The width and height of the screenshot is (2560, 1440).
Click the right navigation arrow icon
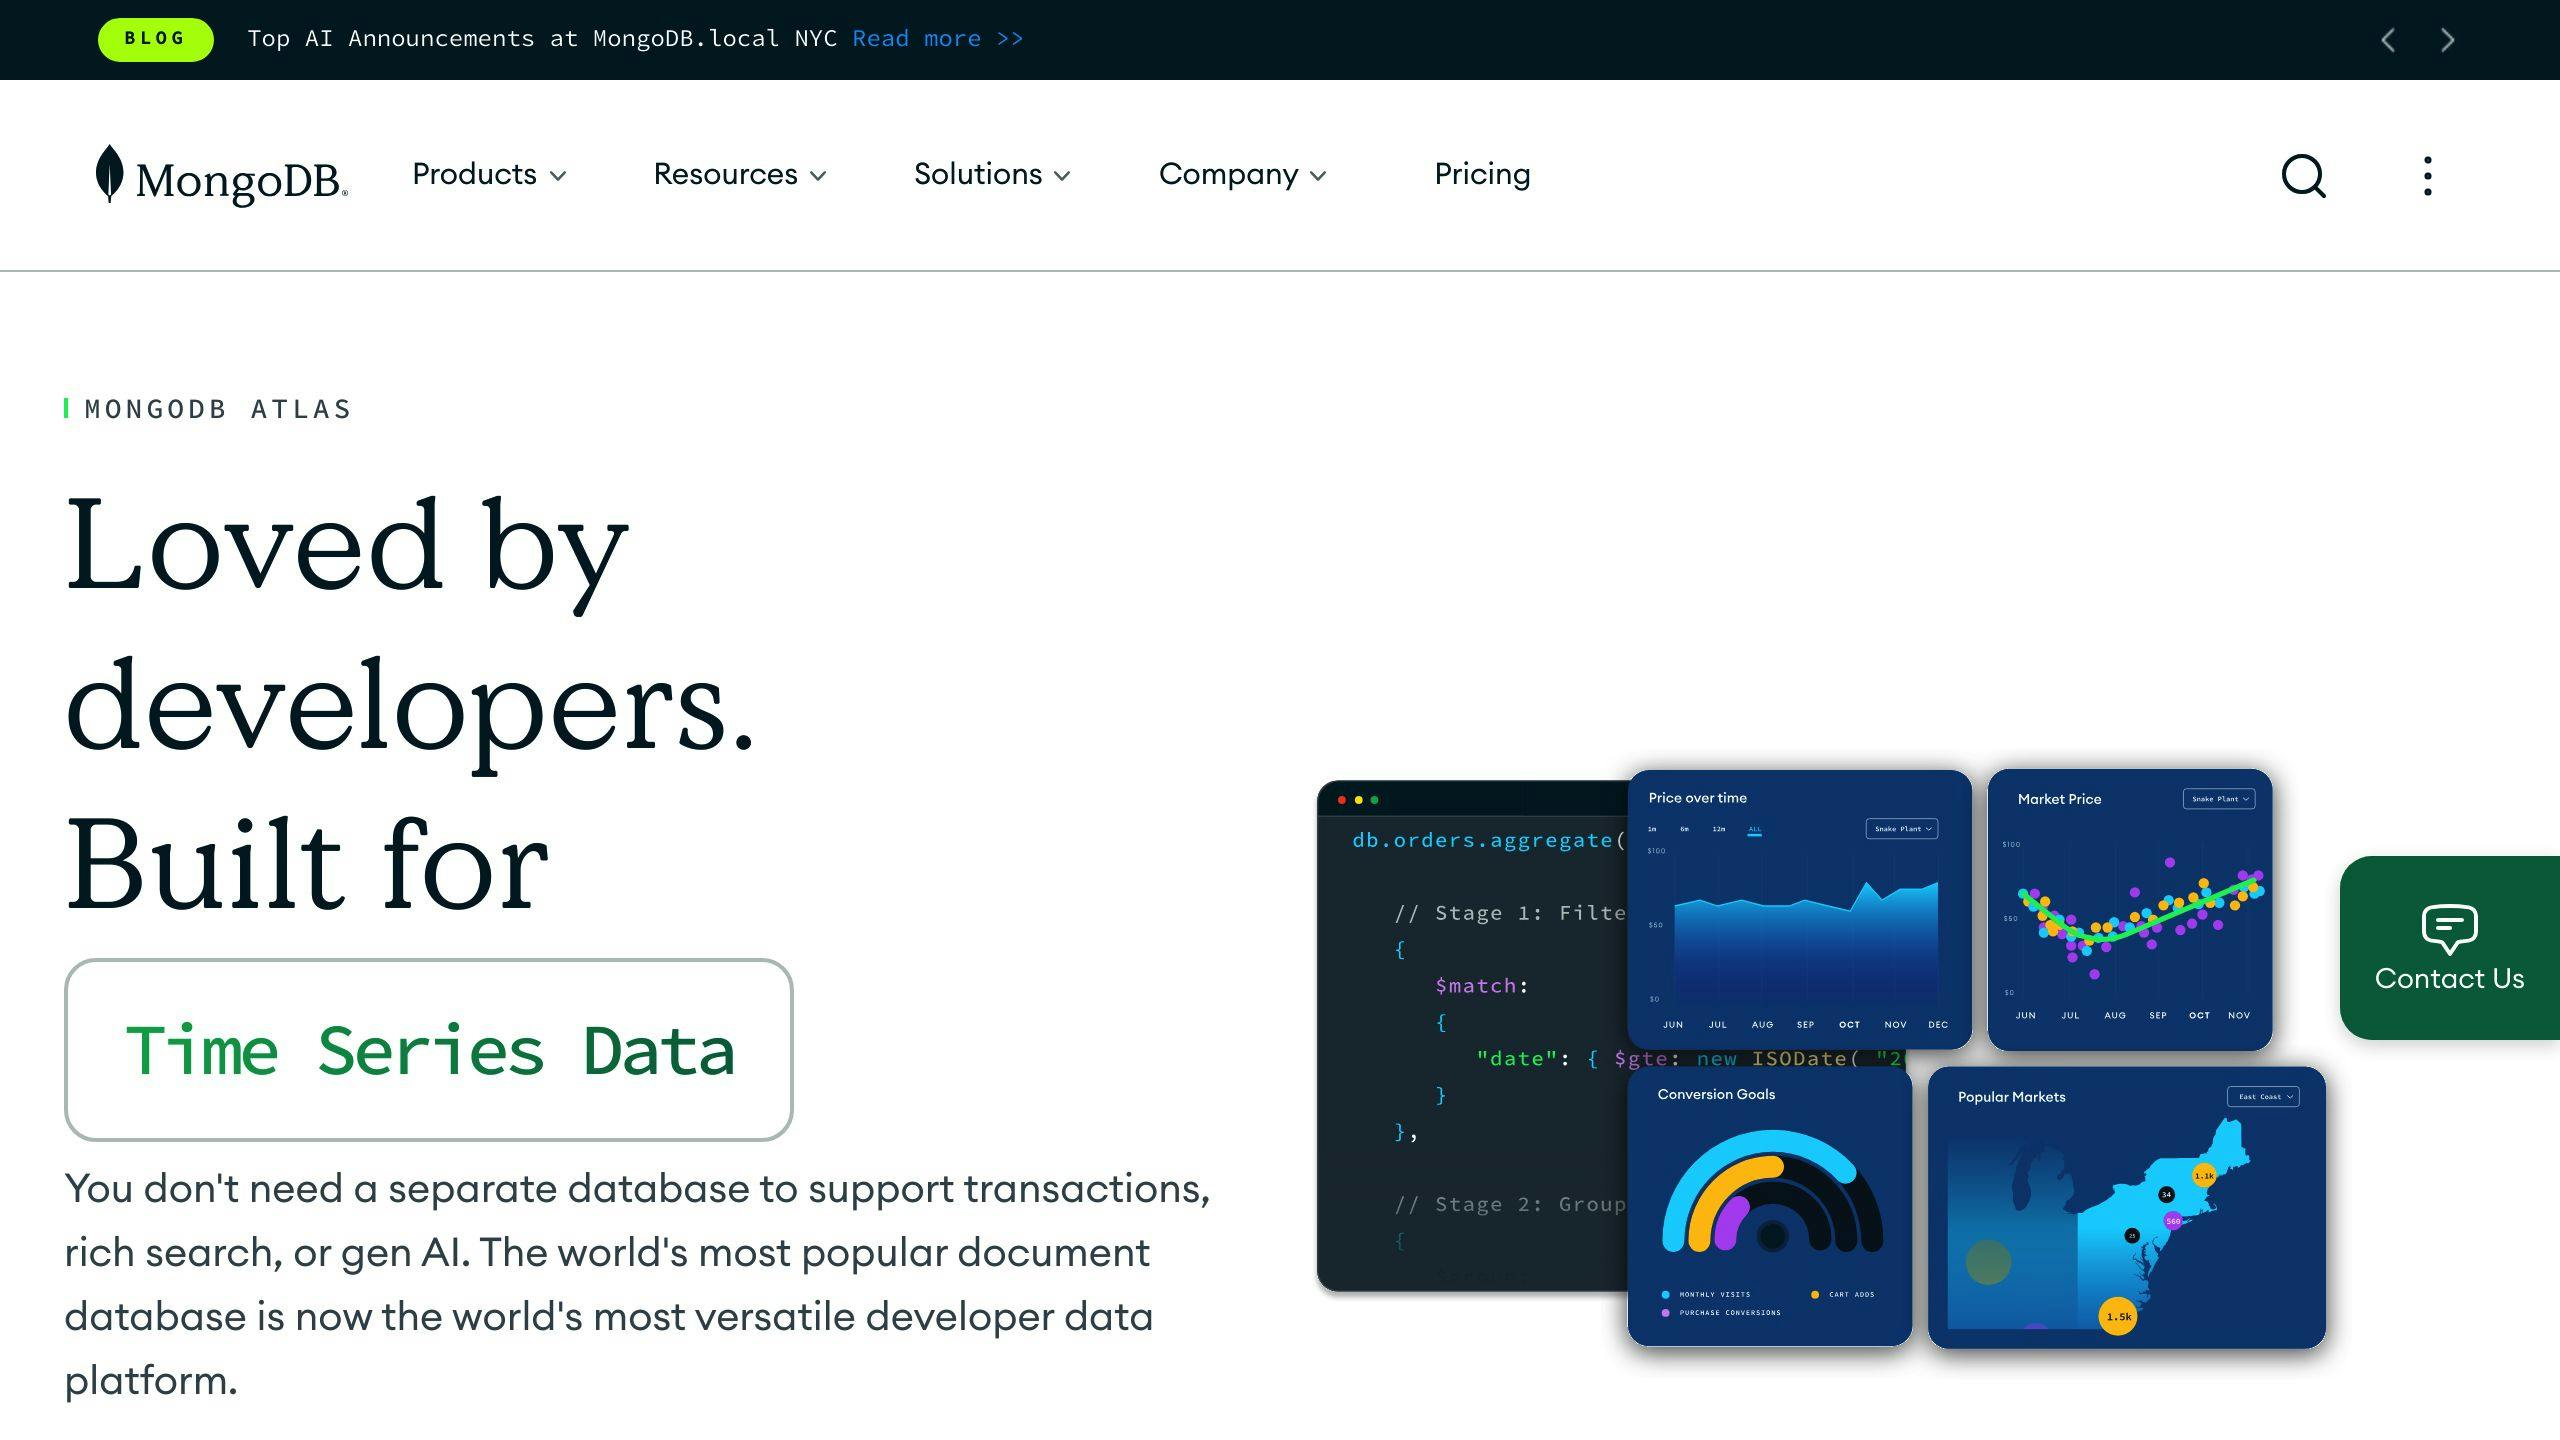2447,39
